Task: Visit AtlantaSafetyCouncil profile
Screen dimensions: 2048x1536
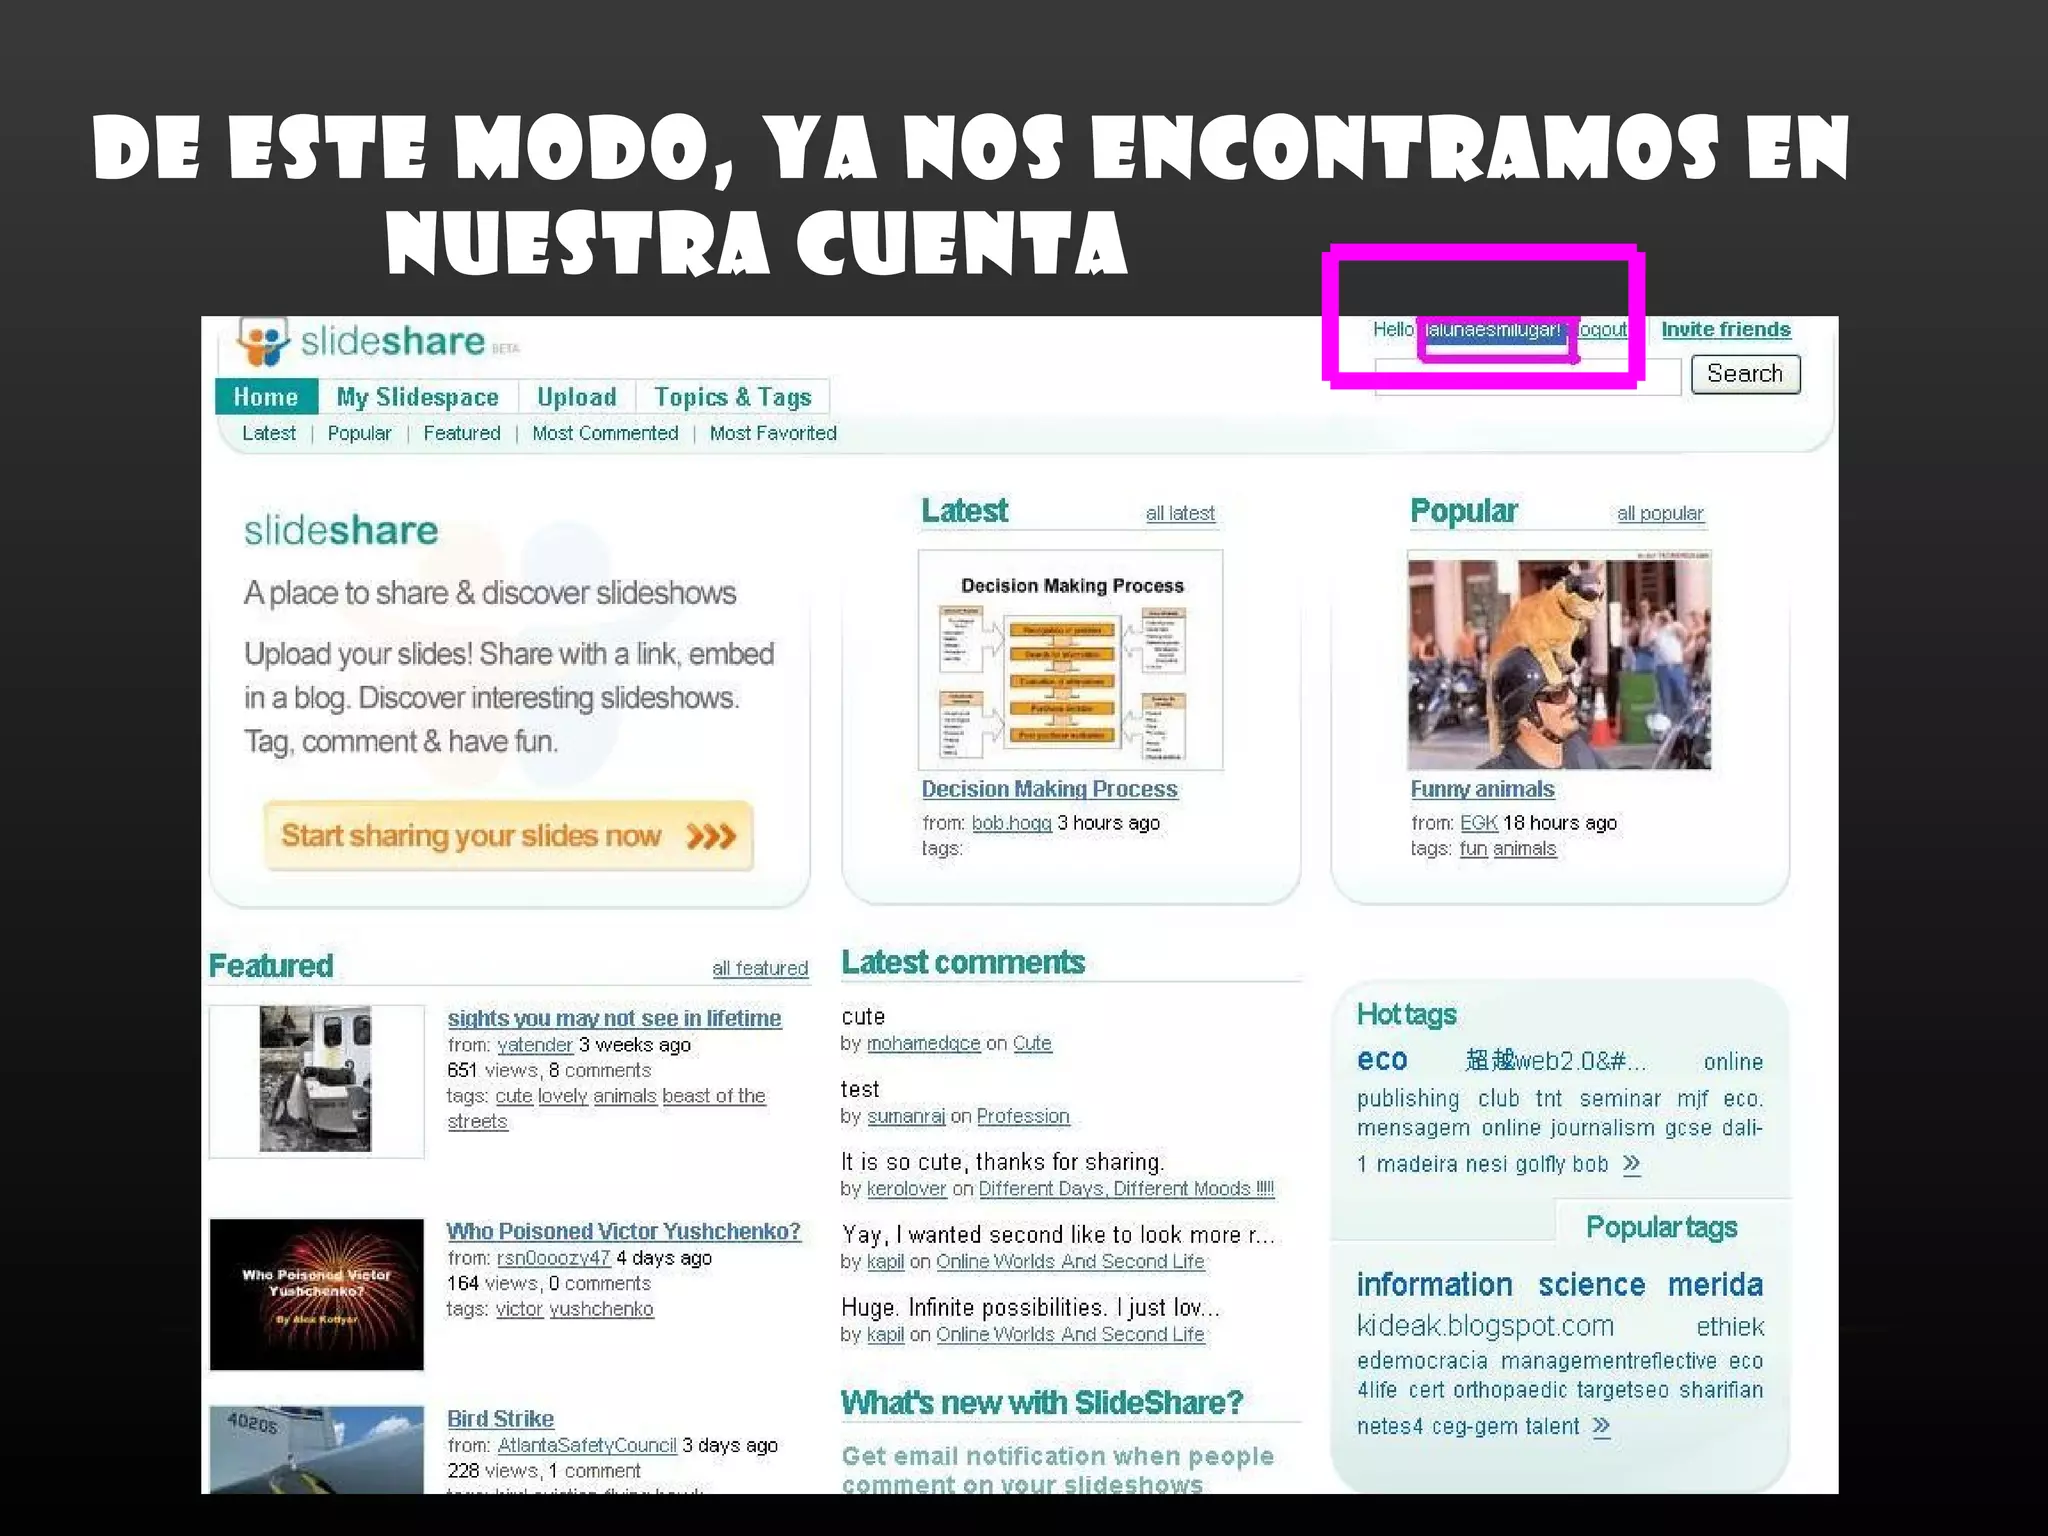Action: click(x=587, y=1446)
